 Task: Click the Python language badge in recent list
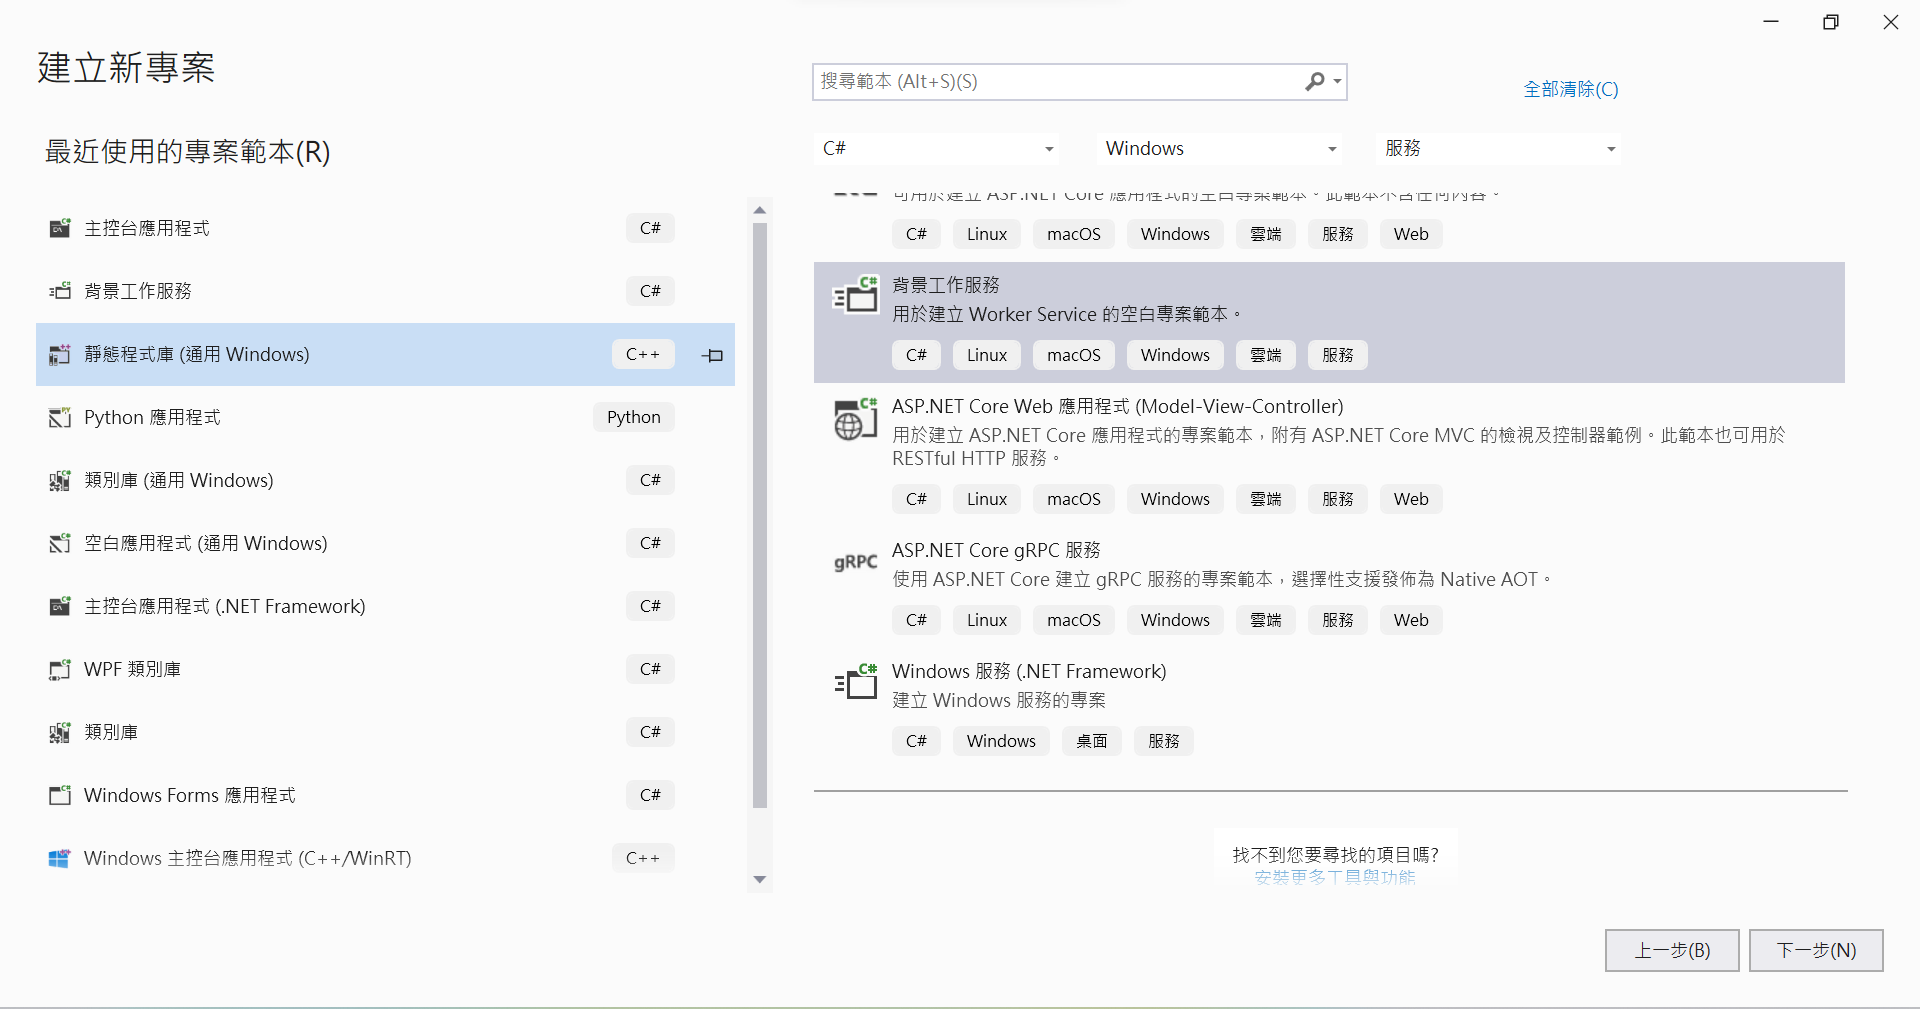pyautogui.click(x=634, y=417)
